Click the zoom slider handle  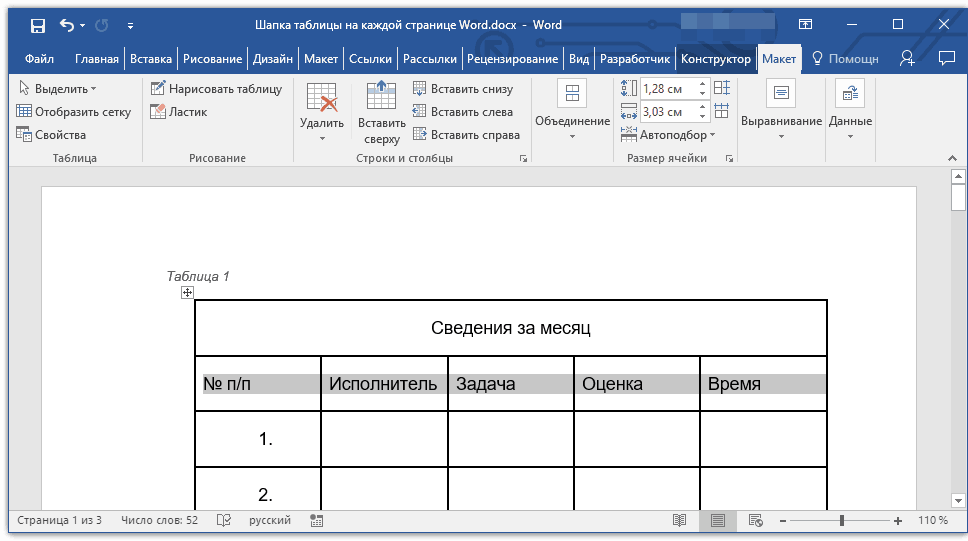842,521
